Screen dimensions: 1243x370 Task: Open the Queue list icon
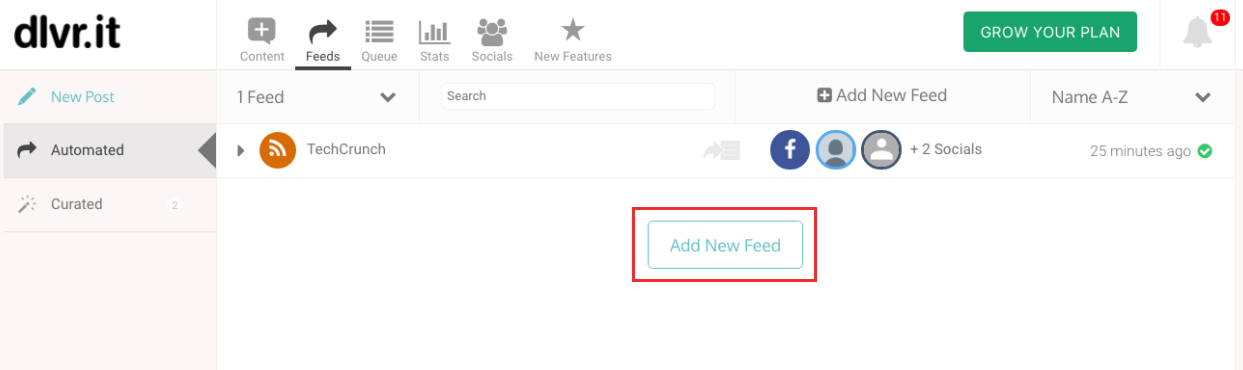(x=379, y=31)
